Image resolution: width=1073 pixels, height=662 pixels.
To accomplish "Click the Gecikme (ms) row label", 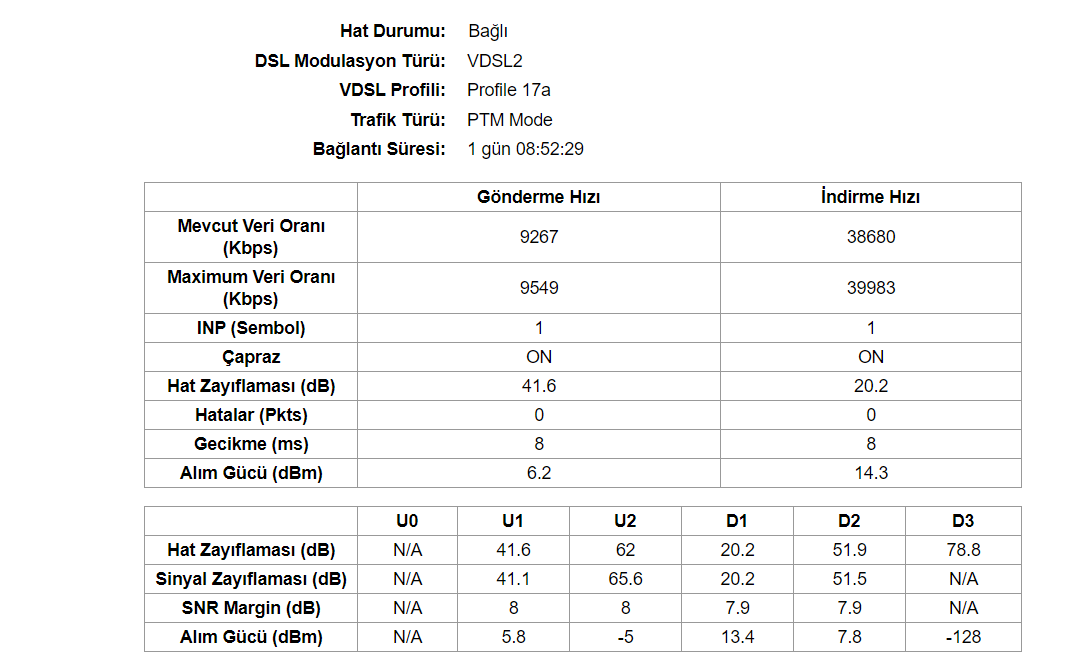I will [x=251, y=444].
